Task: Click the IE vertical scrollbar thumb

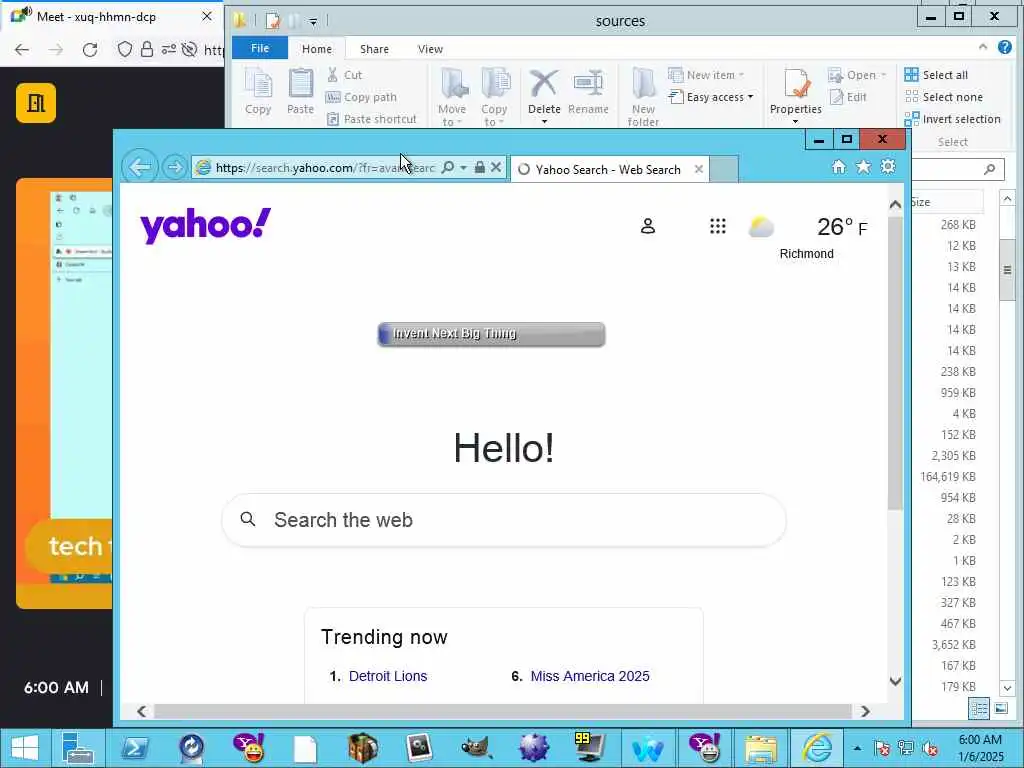Action: [895, 363]
